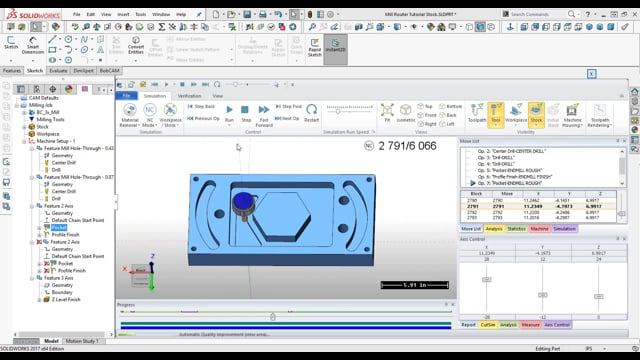Open the Toolpath Rendering dropdown
The image size is (640, 360).
600,115
